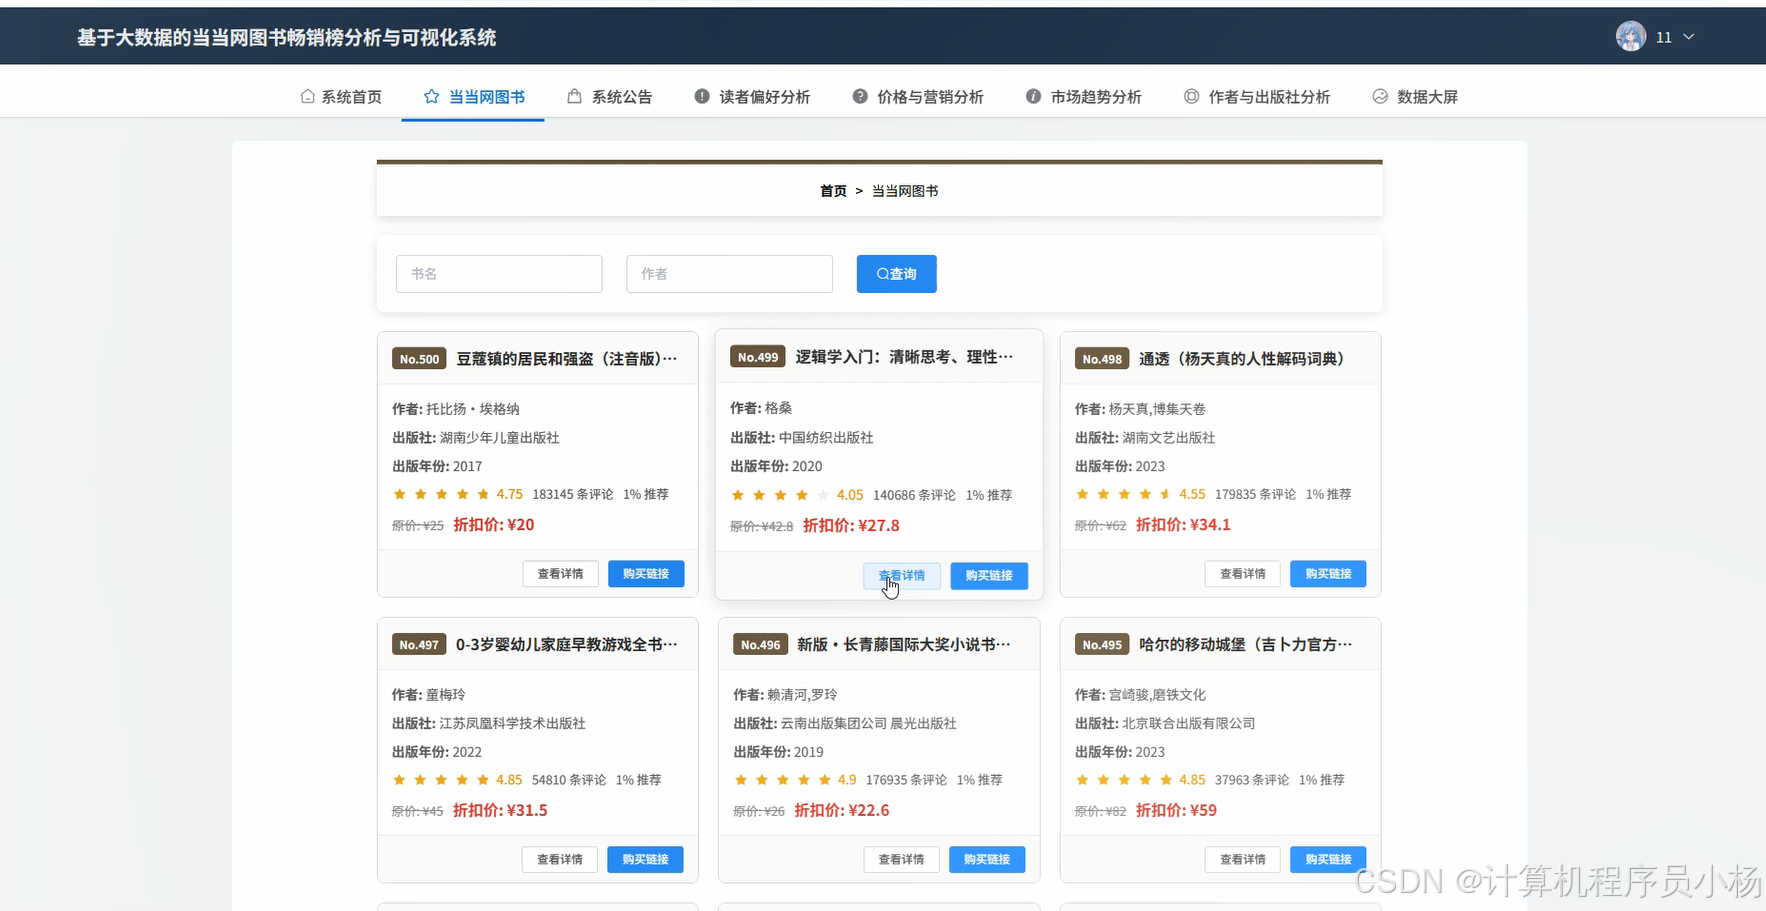Click the discount price ¥31.5

[500, 811]
